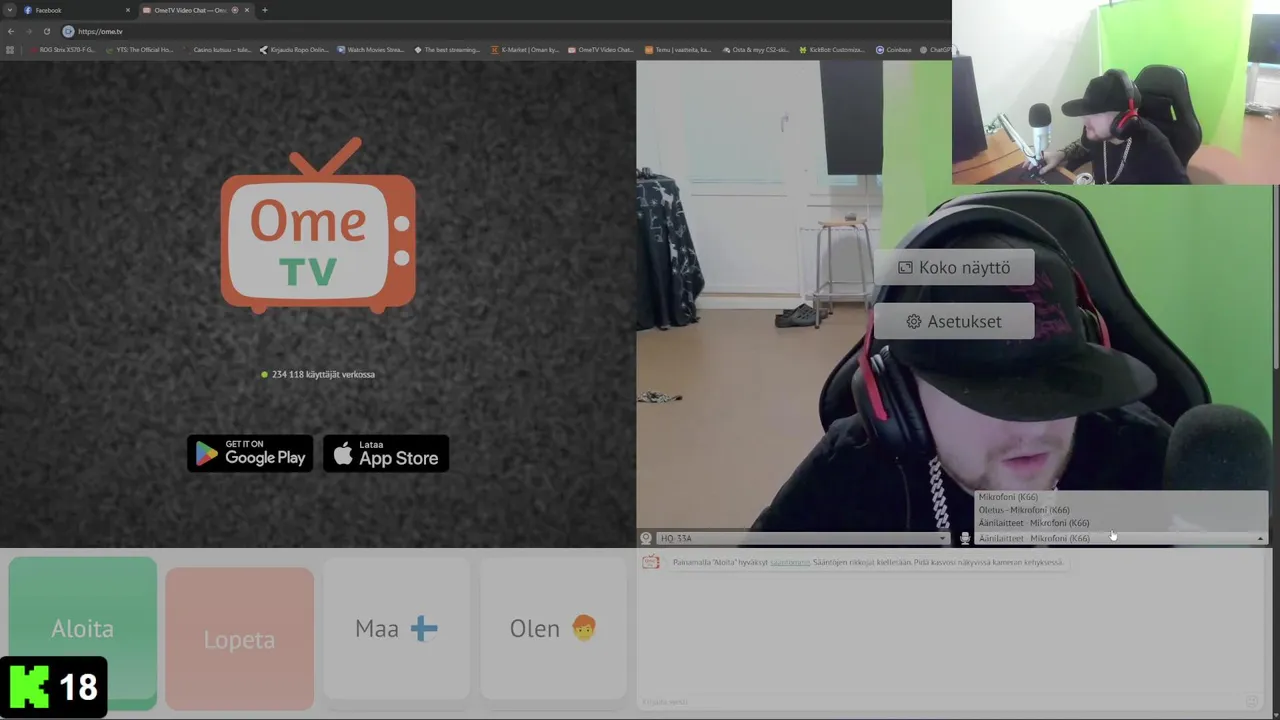Click the pink Lopeta stop button
This screenshot has width=1280, height=720.
coord(239,639)
